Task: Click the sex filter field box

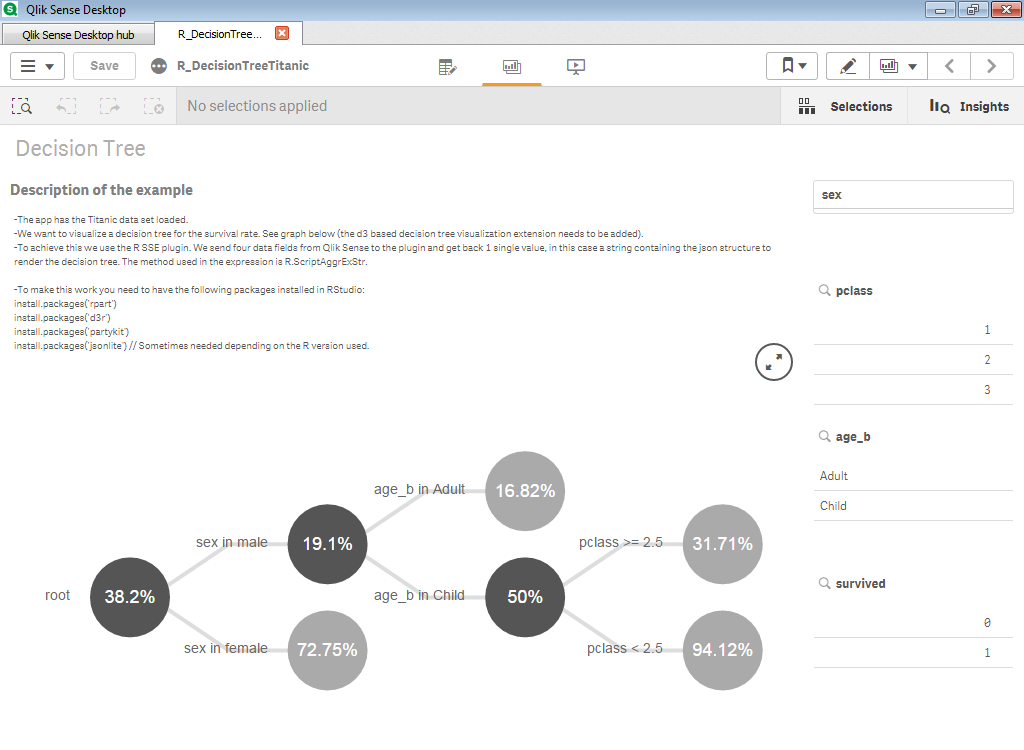Action: tap(913, 195)
